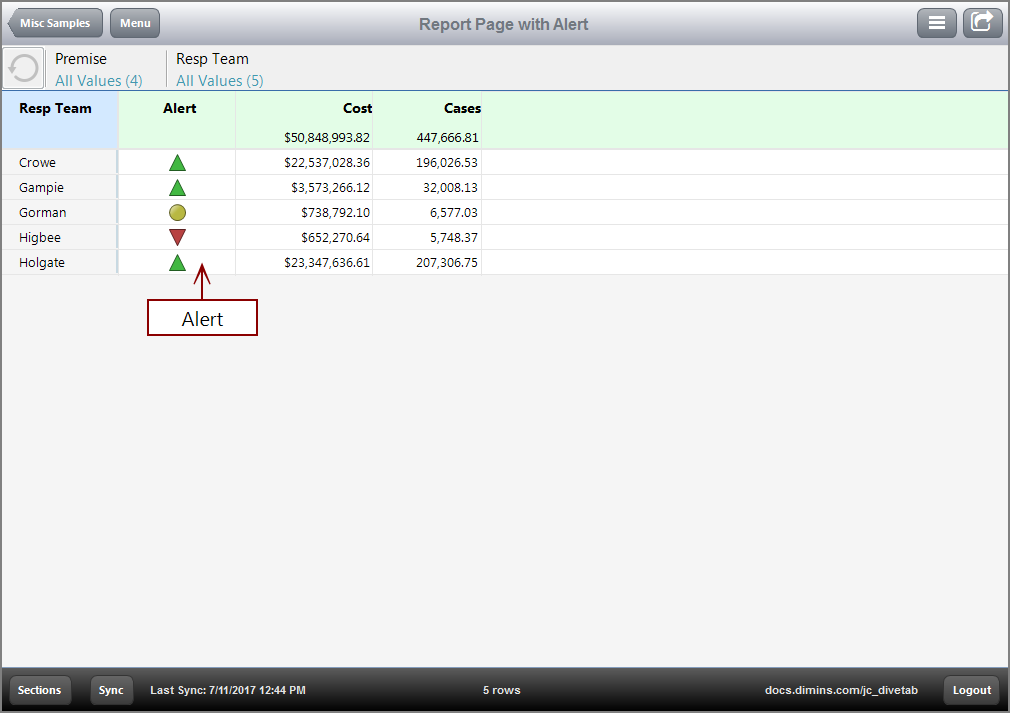1010x713 pixels.
Task: Open Sections in the bottom bar
Action: point(39,690)
